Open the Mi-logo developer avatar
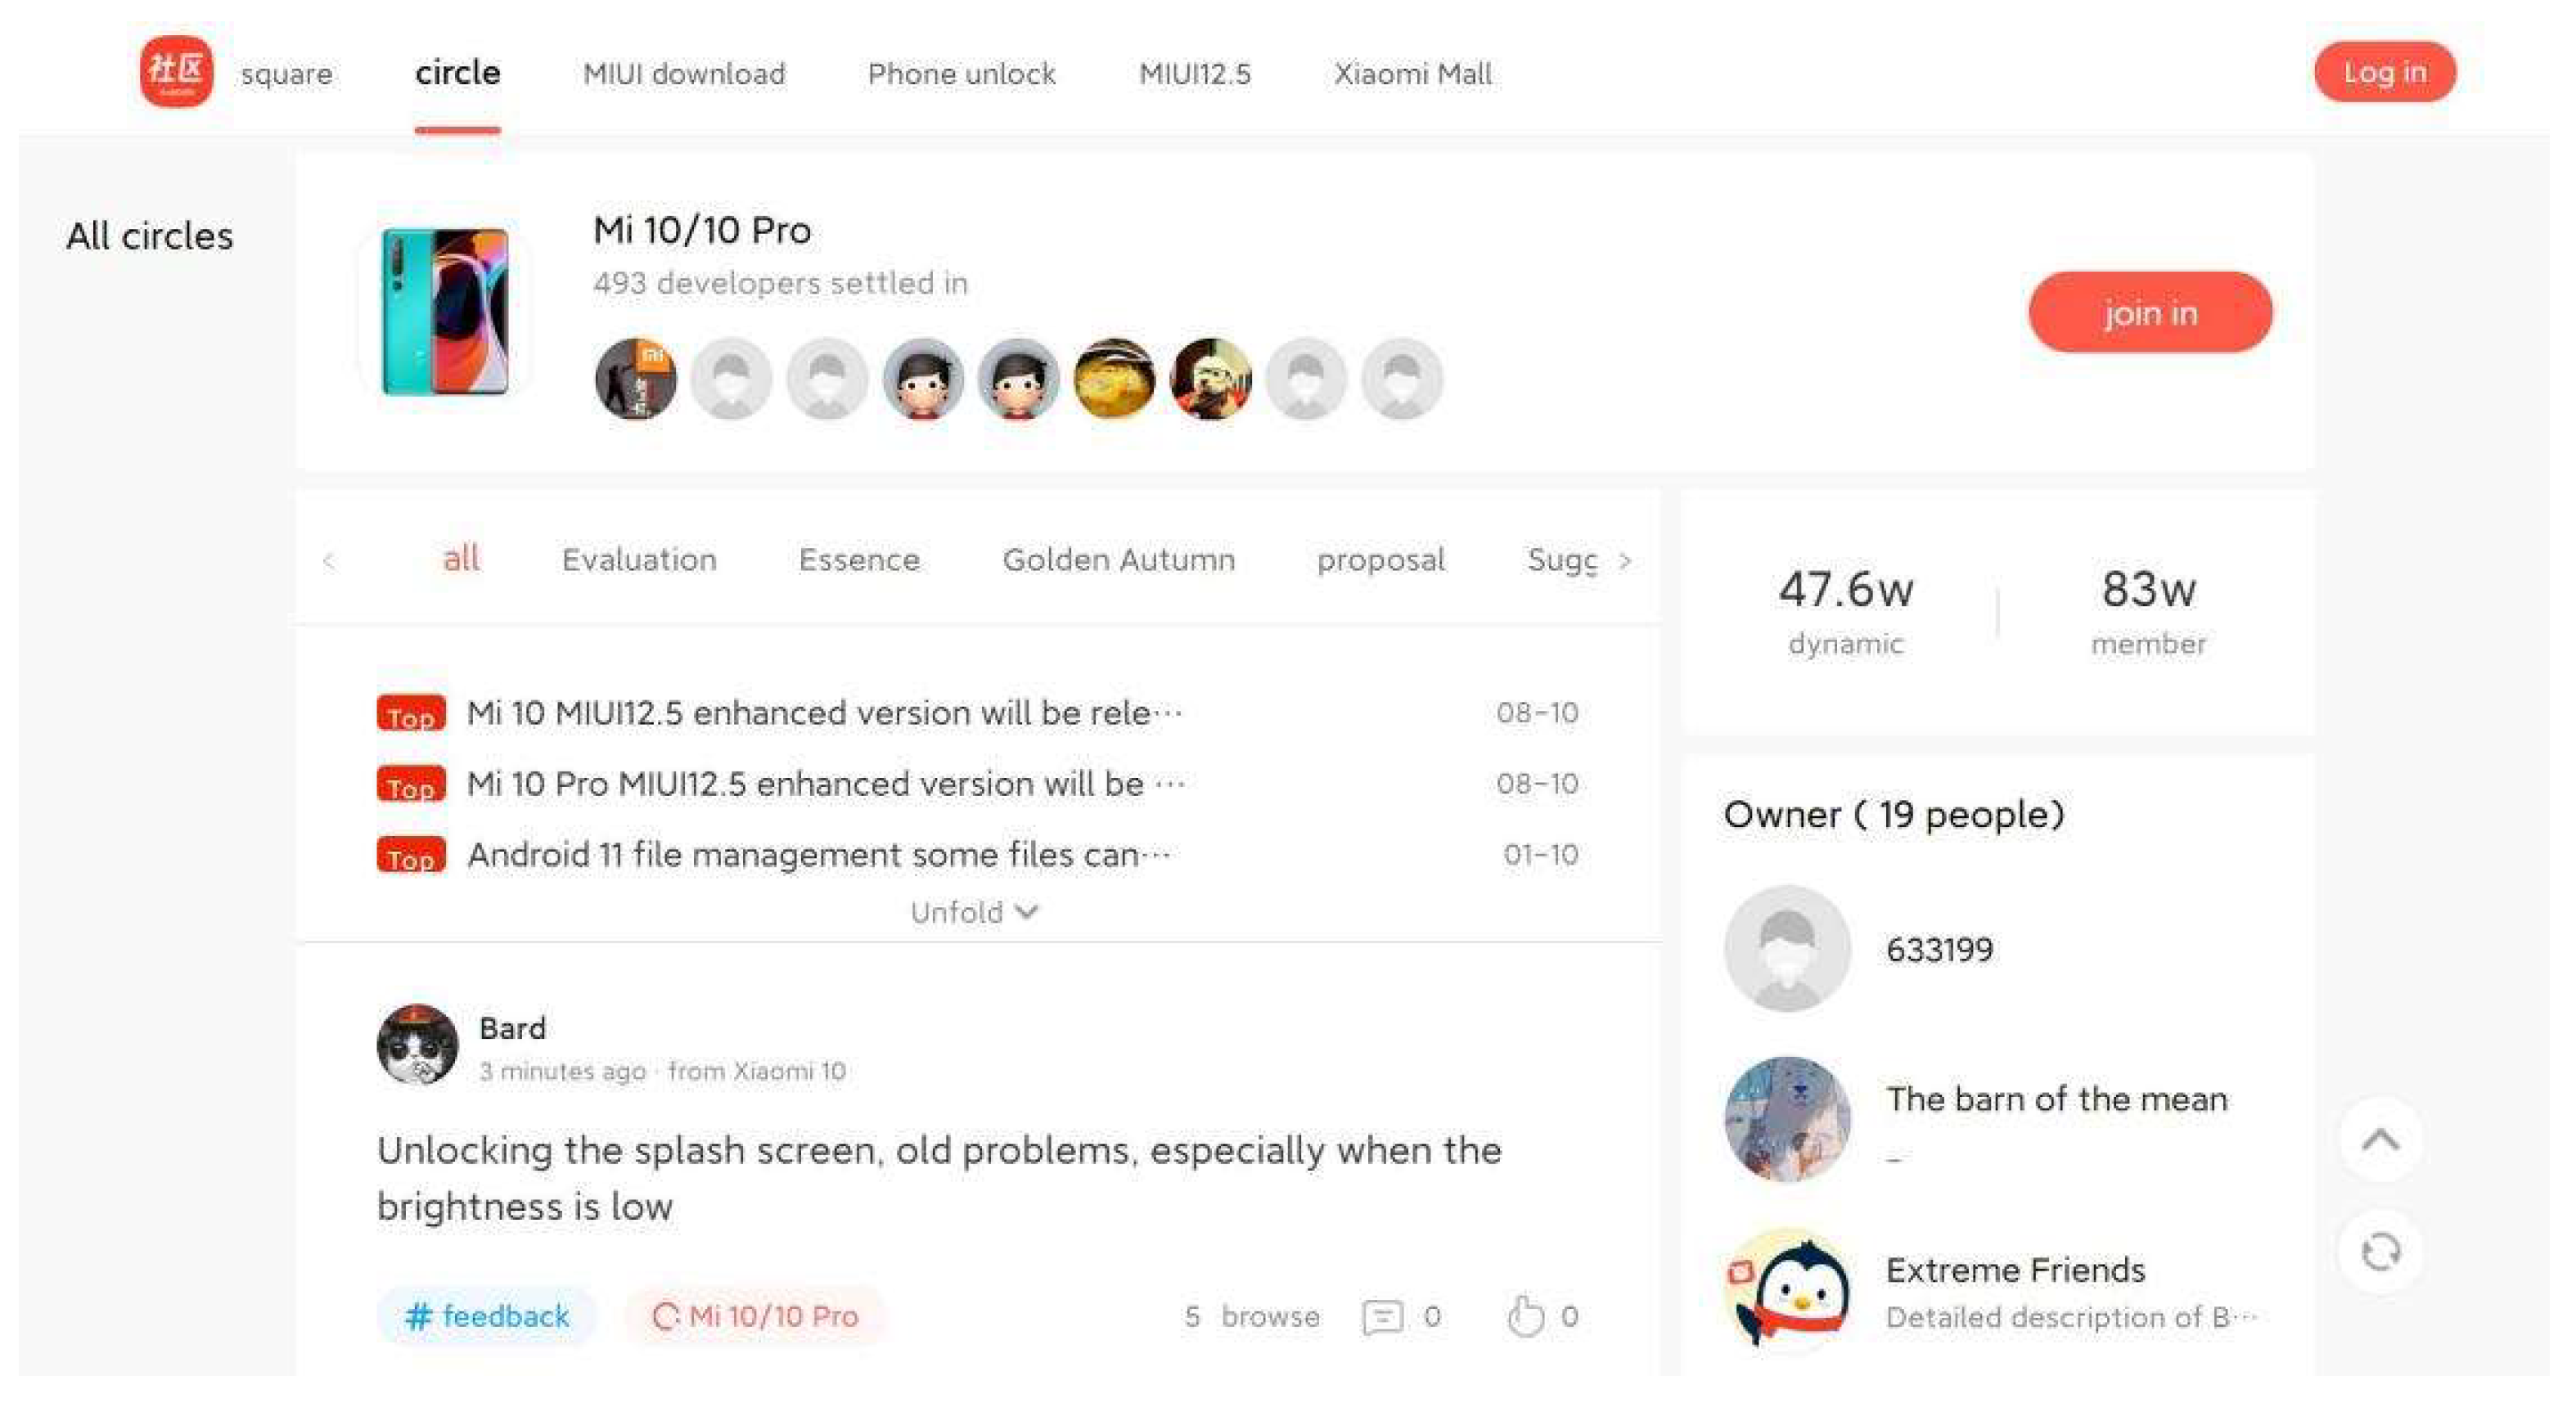 pos(635,379)
